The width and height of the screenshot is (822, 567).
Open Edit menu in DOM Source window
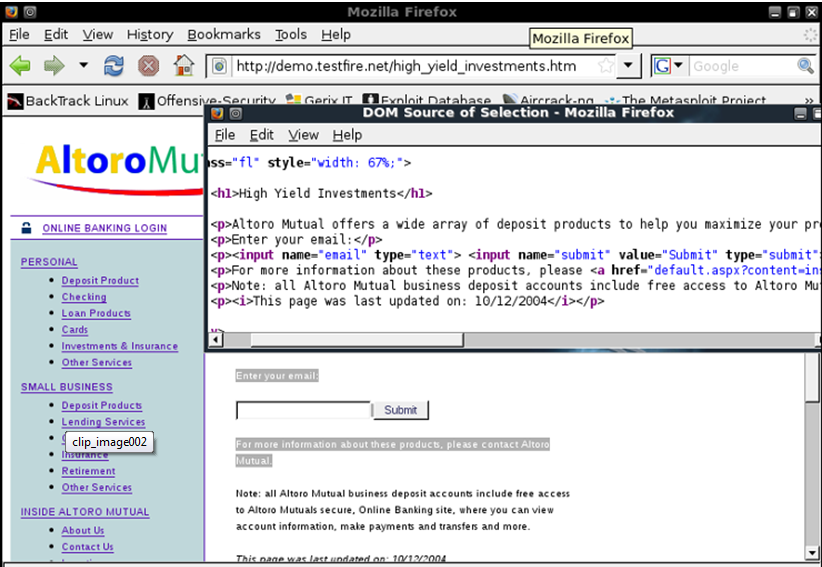(x=262, y=135)
